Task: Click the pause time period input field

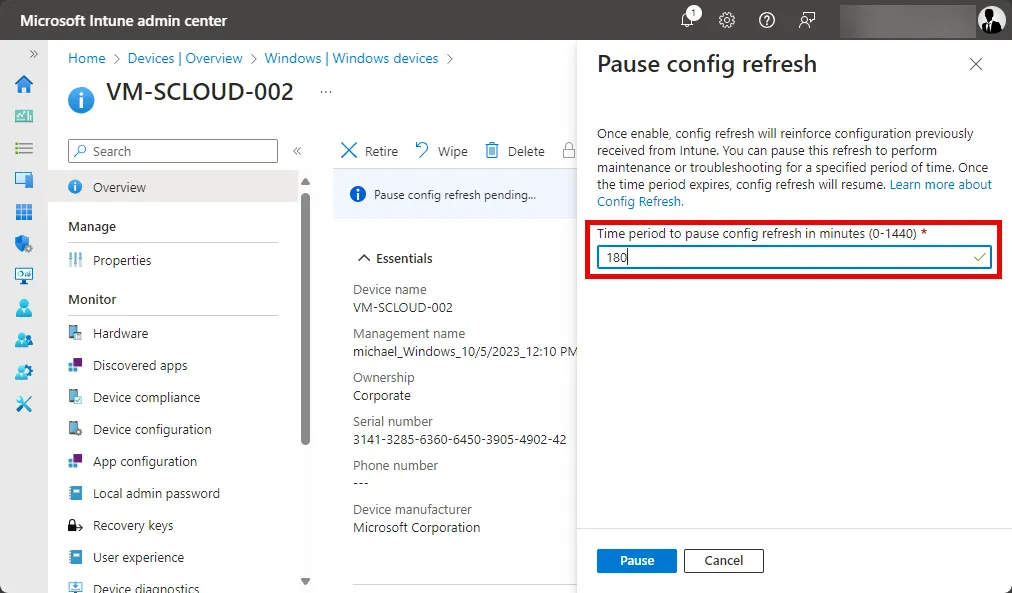Action: (x=794, y=257)
